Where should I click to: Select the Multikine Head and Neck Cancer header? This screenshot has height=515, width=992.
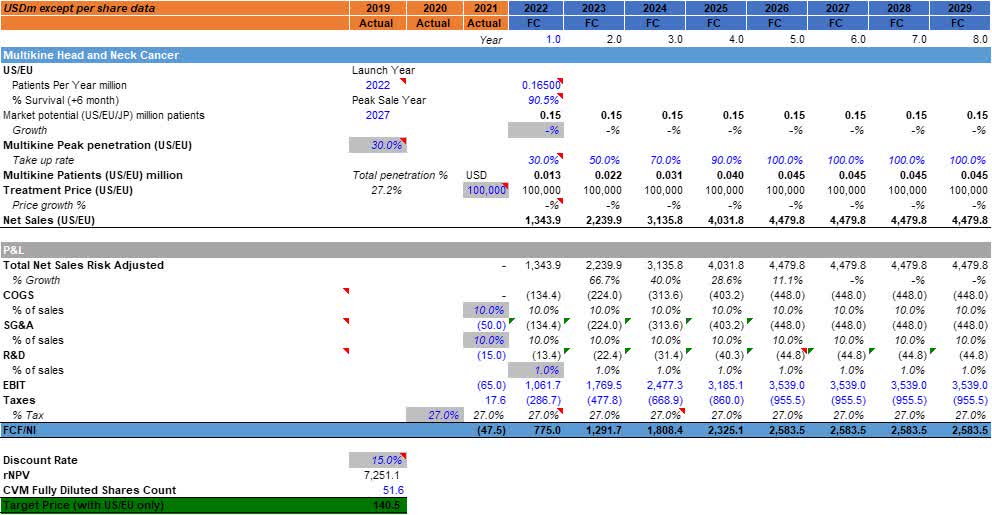pos(495,55)
